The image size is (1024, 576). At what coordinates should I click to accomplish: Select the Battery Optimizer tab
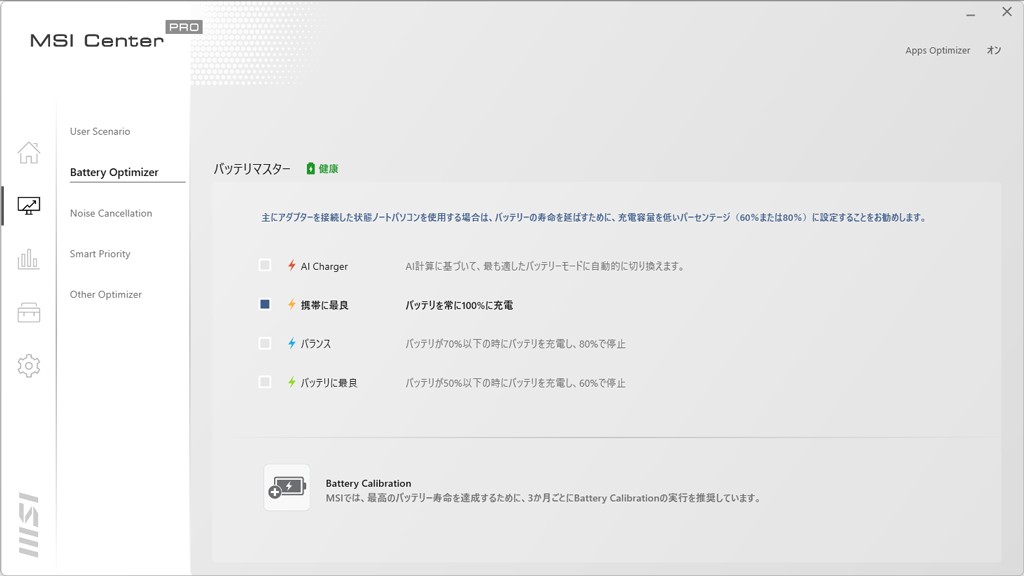point(114,172)
